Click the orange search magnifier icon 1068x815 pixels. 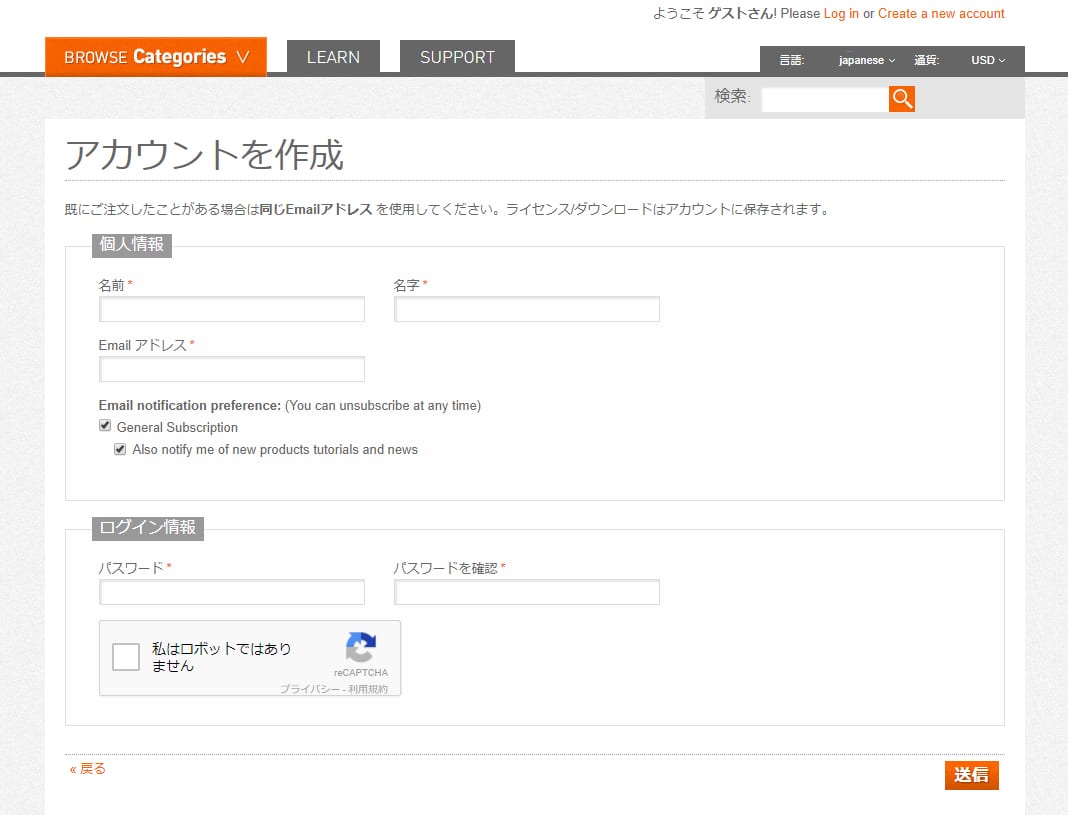[x=901, y=98]
